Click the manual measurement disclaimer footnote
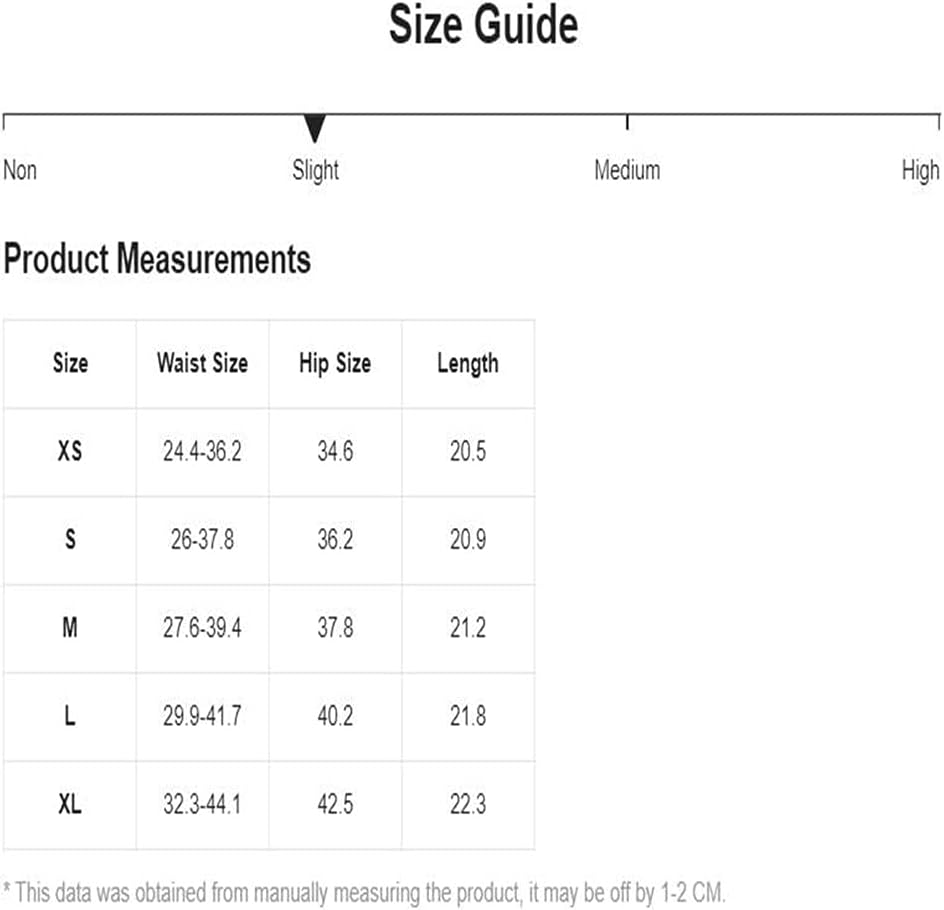Viewport: 944px width, 910px height. (364, 891)
